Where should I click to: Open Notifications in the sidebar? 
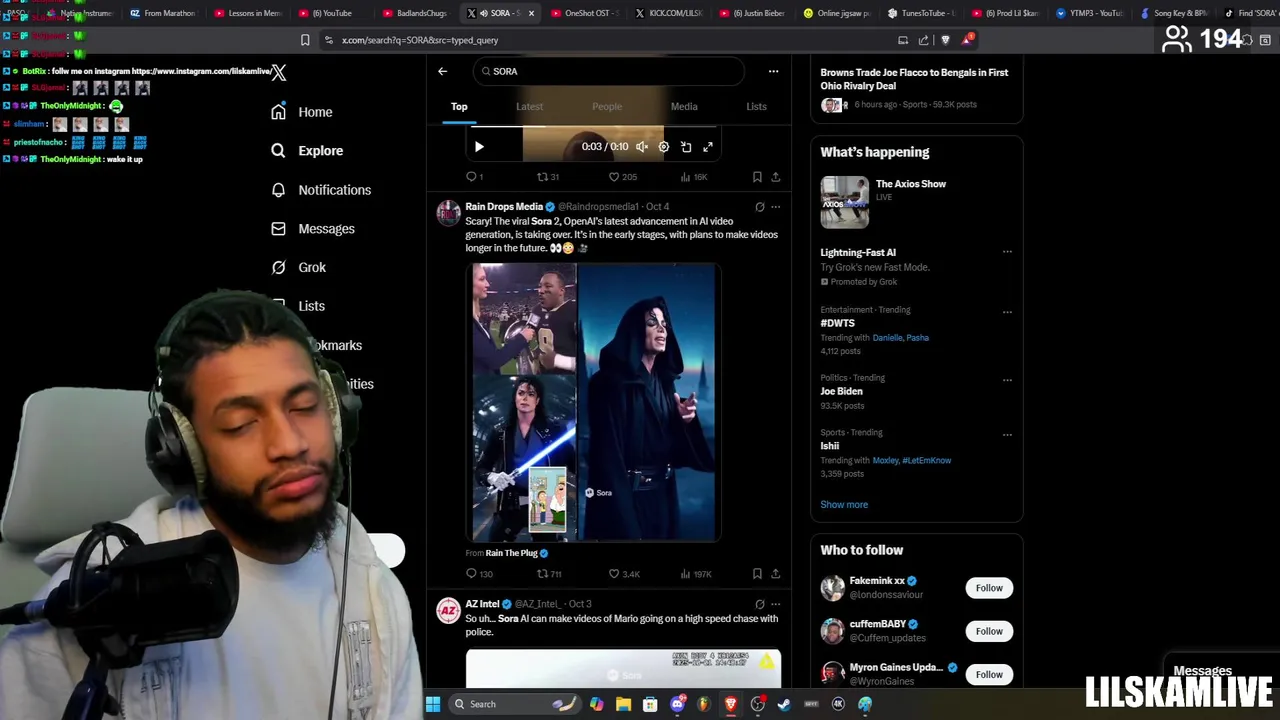click(x=321, y=190)
